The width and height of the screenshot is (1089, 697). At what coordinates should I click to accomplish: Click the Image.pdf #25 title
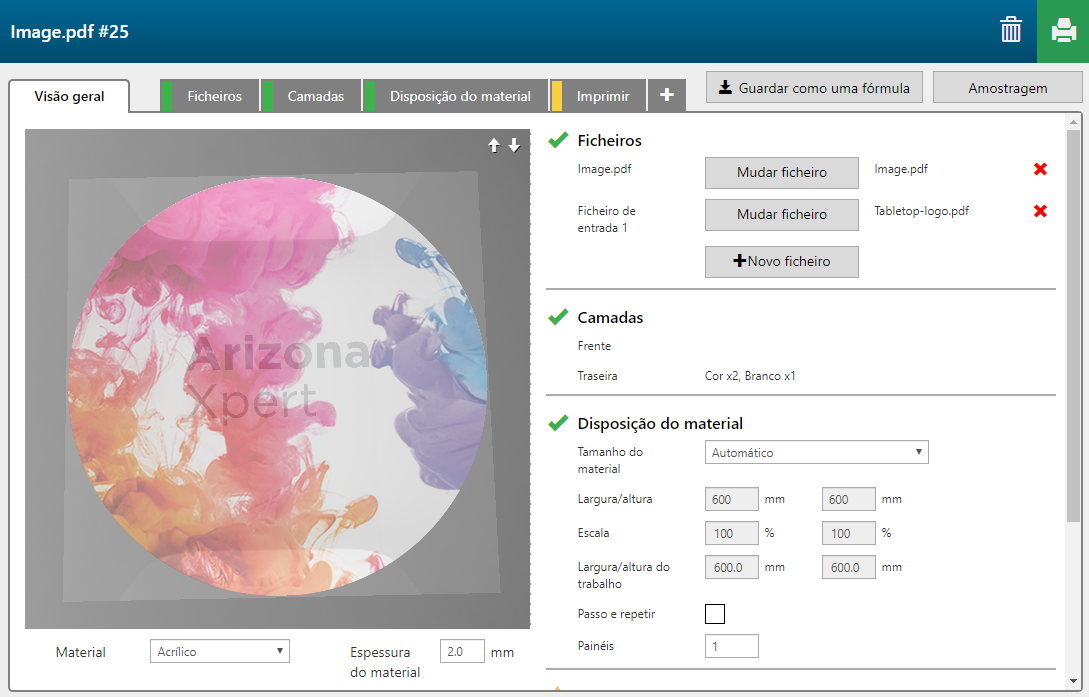pyautogui.click(x=69, y=31)
